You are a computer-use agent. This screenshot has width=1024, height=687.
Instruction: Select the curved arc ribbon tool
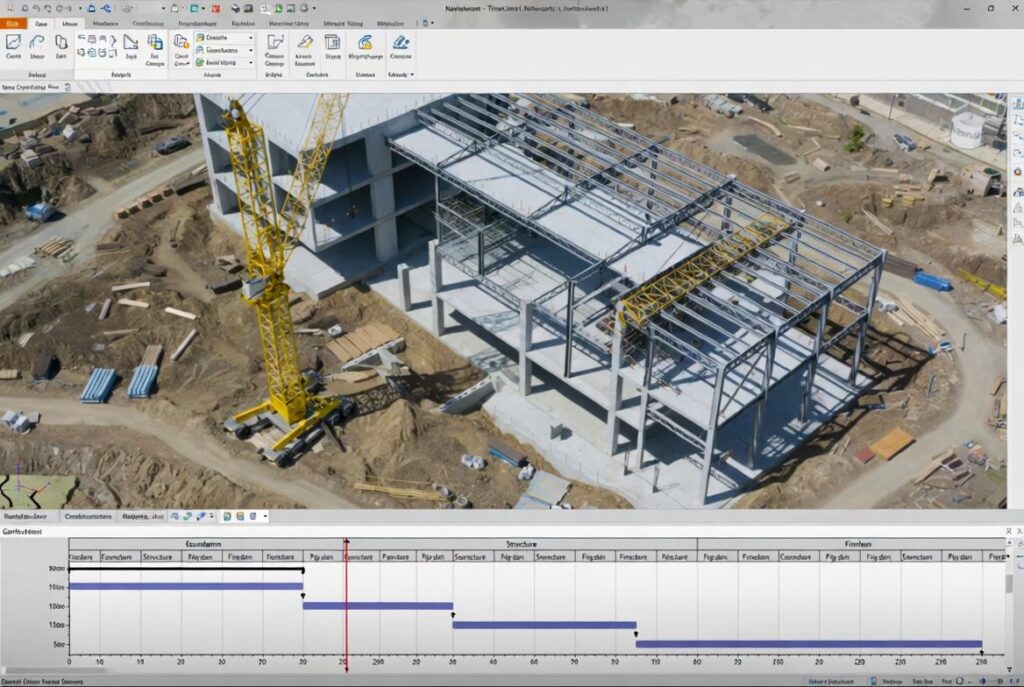point(37,43)
